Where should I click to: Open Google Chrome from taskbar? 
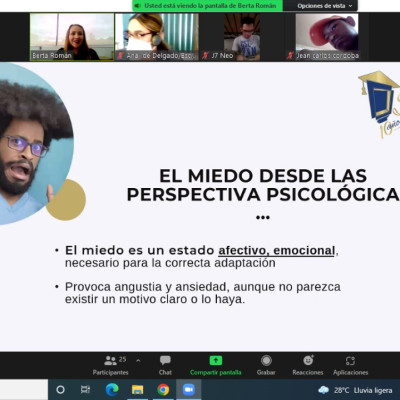(163, 389)
